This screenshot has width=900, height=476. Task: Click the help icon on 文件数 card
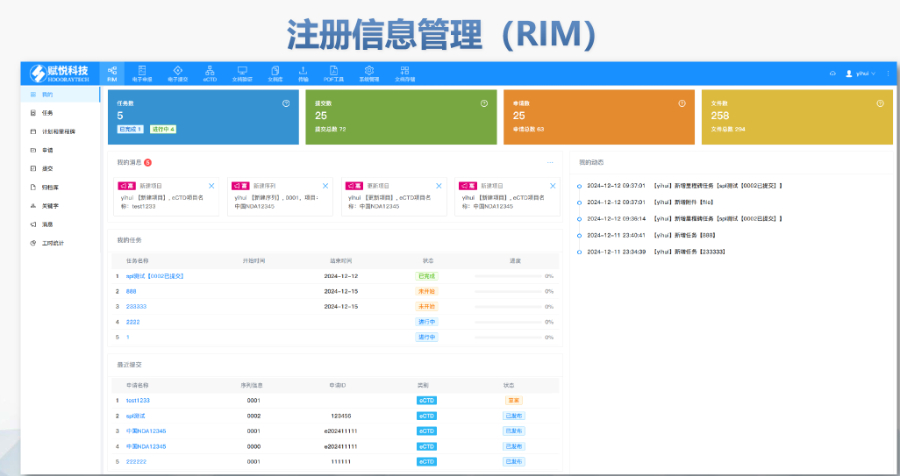880,102
